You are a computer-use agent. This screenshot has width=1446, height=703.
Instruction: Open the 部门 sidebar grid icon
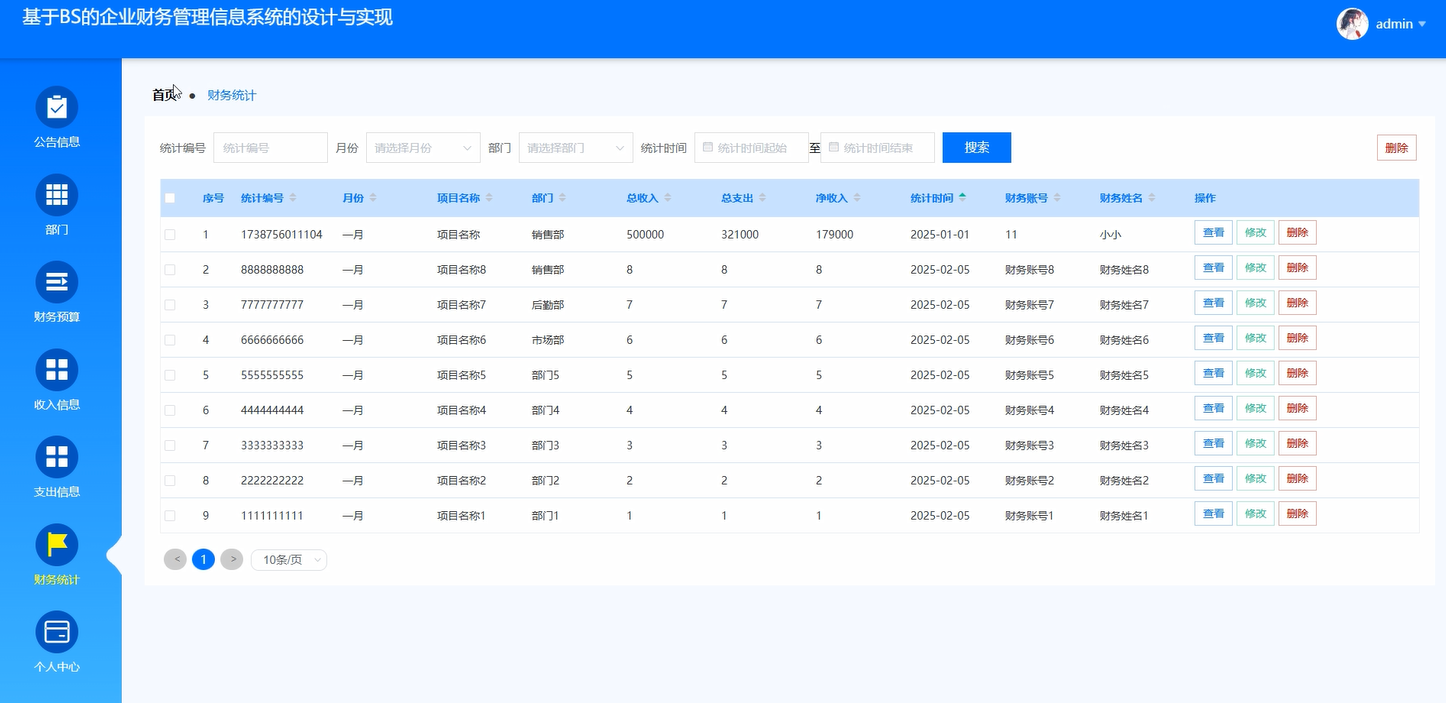pos(57,195)
